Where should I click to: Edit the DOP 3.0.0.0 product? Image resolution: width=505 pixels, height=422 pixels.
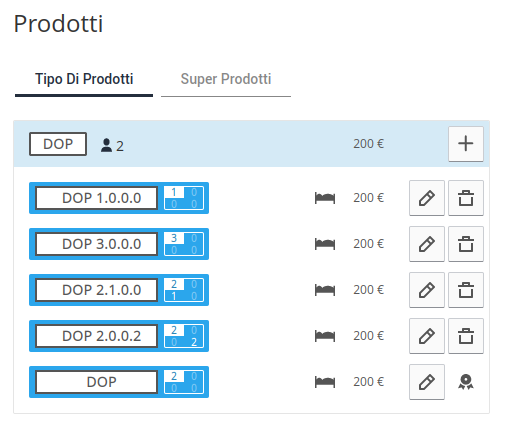(x=427, y=244)
